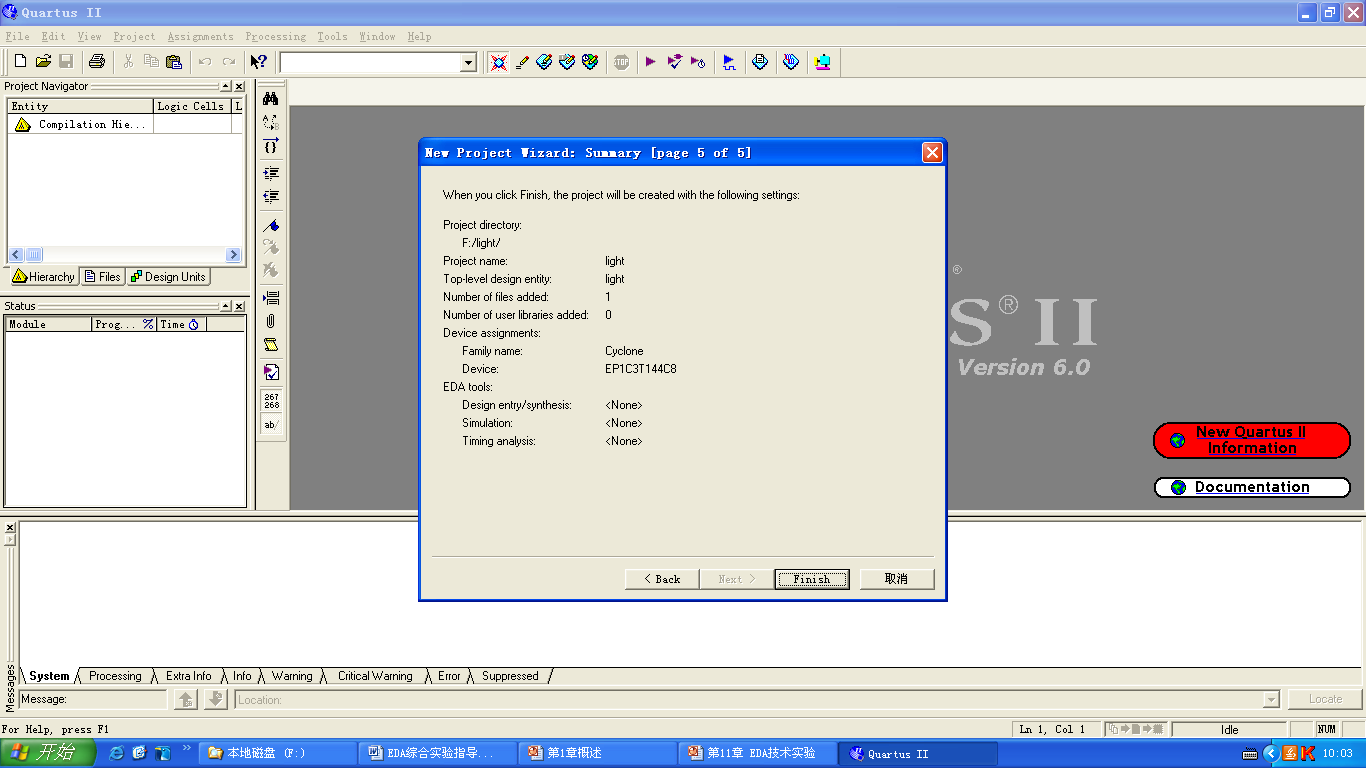
Task: Click the Start Analysis & Synthesis icon
Action: (675, 62)
